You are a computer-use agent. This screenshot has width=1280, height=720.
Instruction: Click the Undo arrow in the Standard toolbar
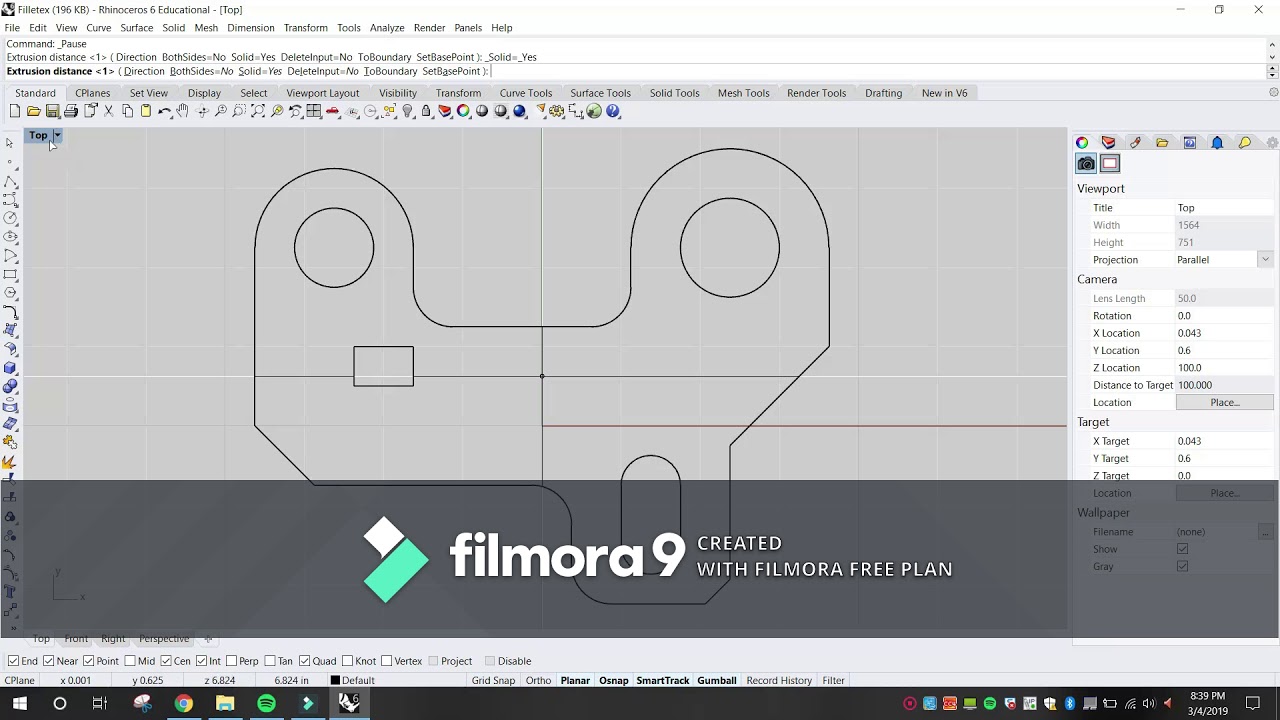pyautogui.click(x=165, y=111)
